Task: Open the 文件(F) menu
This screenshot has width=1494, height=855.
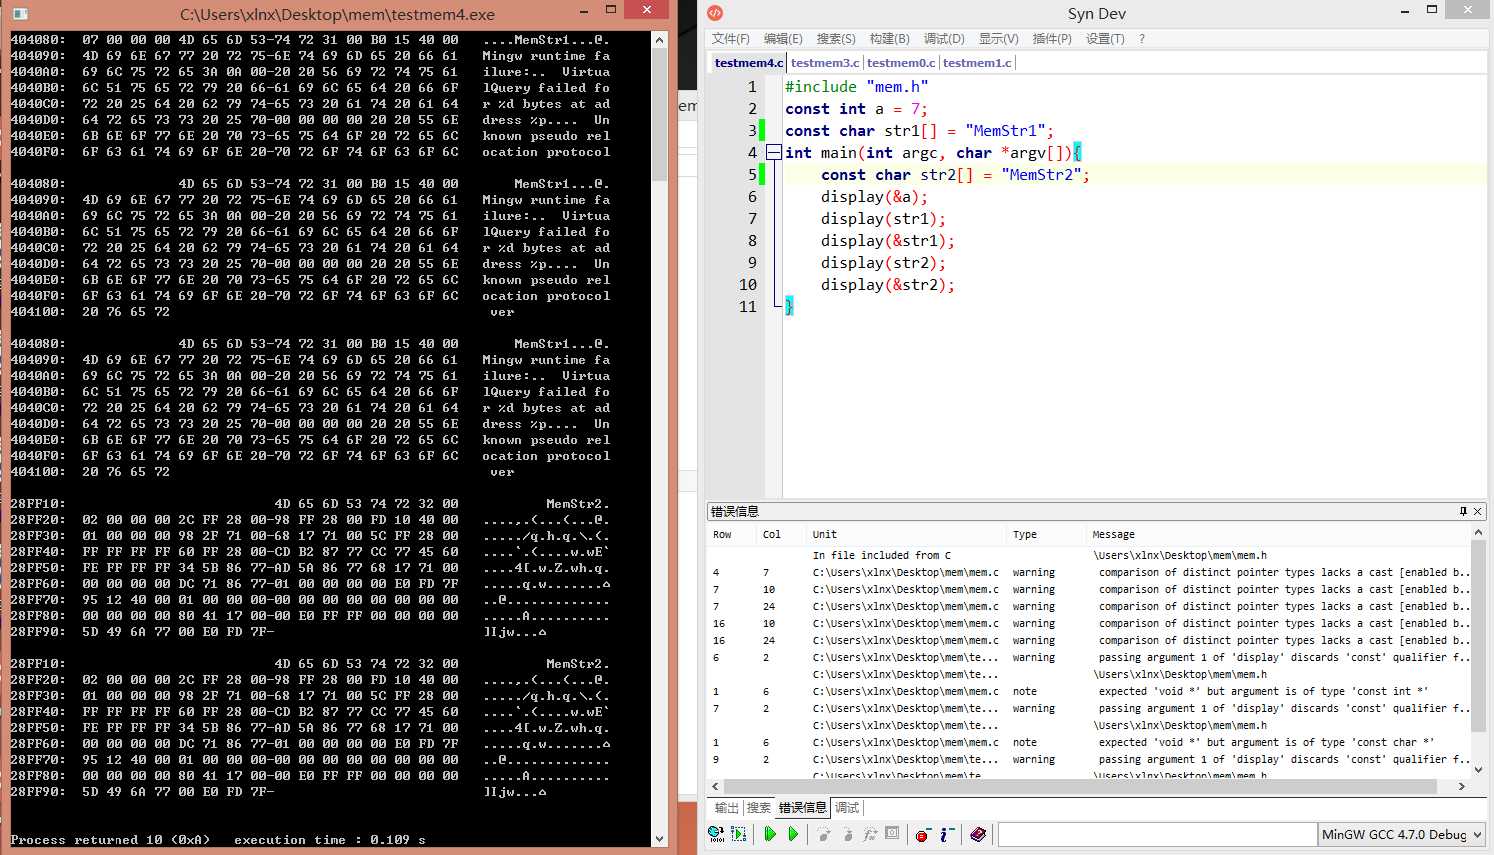Action: coord(731,39)
